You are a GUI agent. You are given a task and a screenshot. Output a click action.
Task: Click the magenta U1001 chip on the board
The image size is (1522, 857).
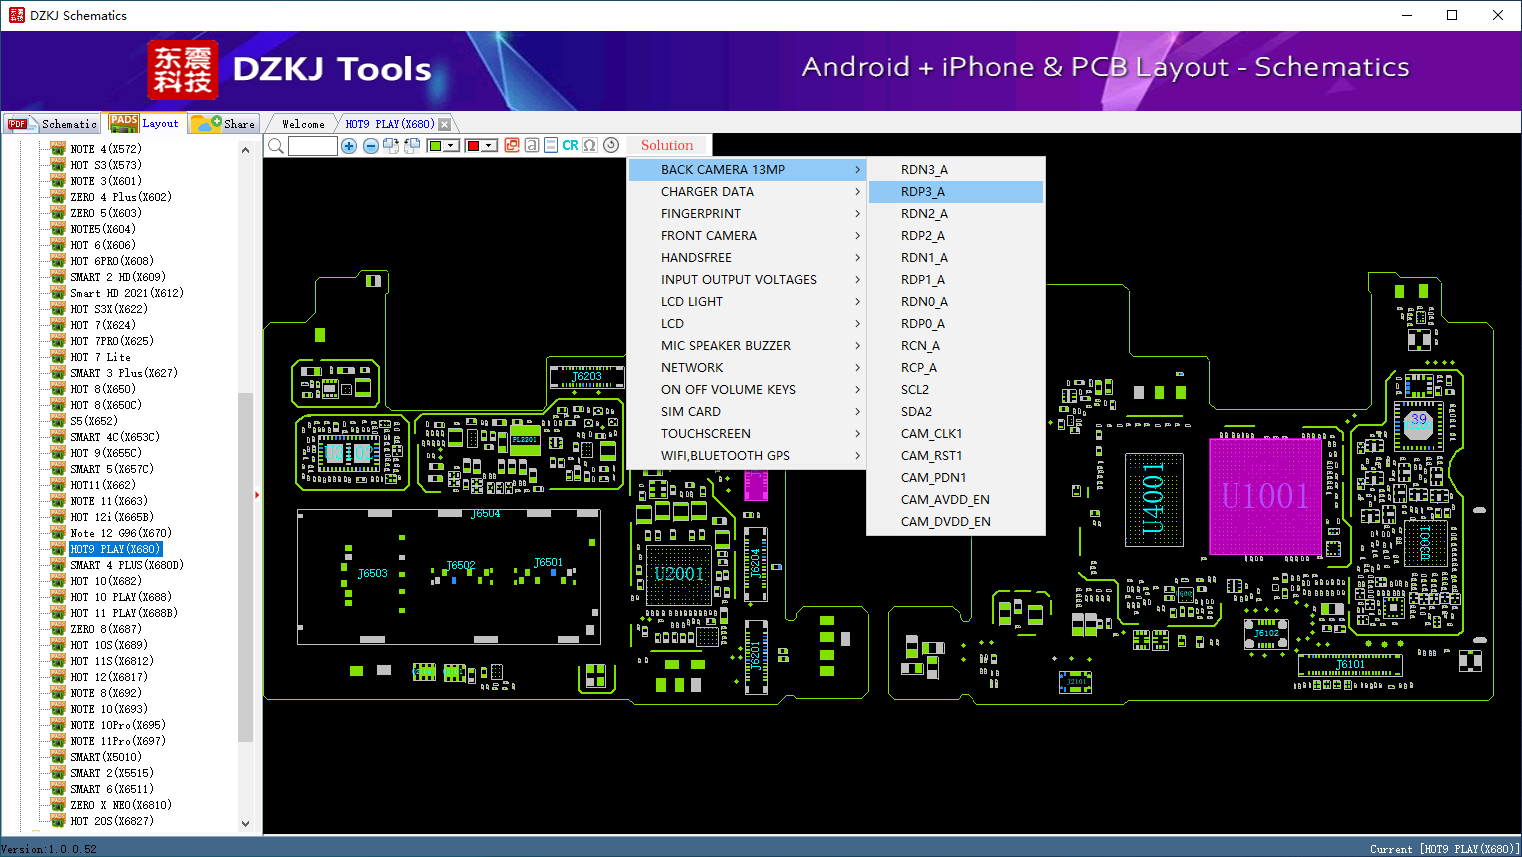(x=1266, y=496)
